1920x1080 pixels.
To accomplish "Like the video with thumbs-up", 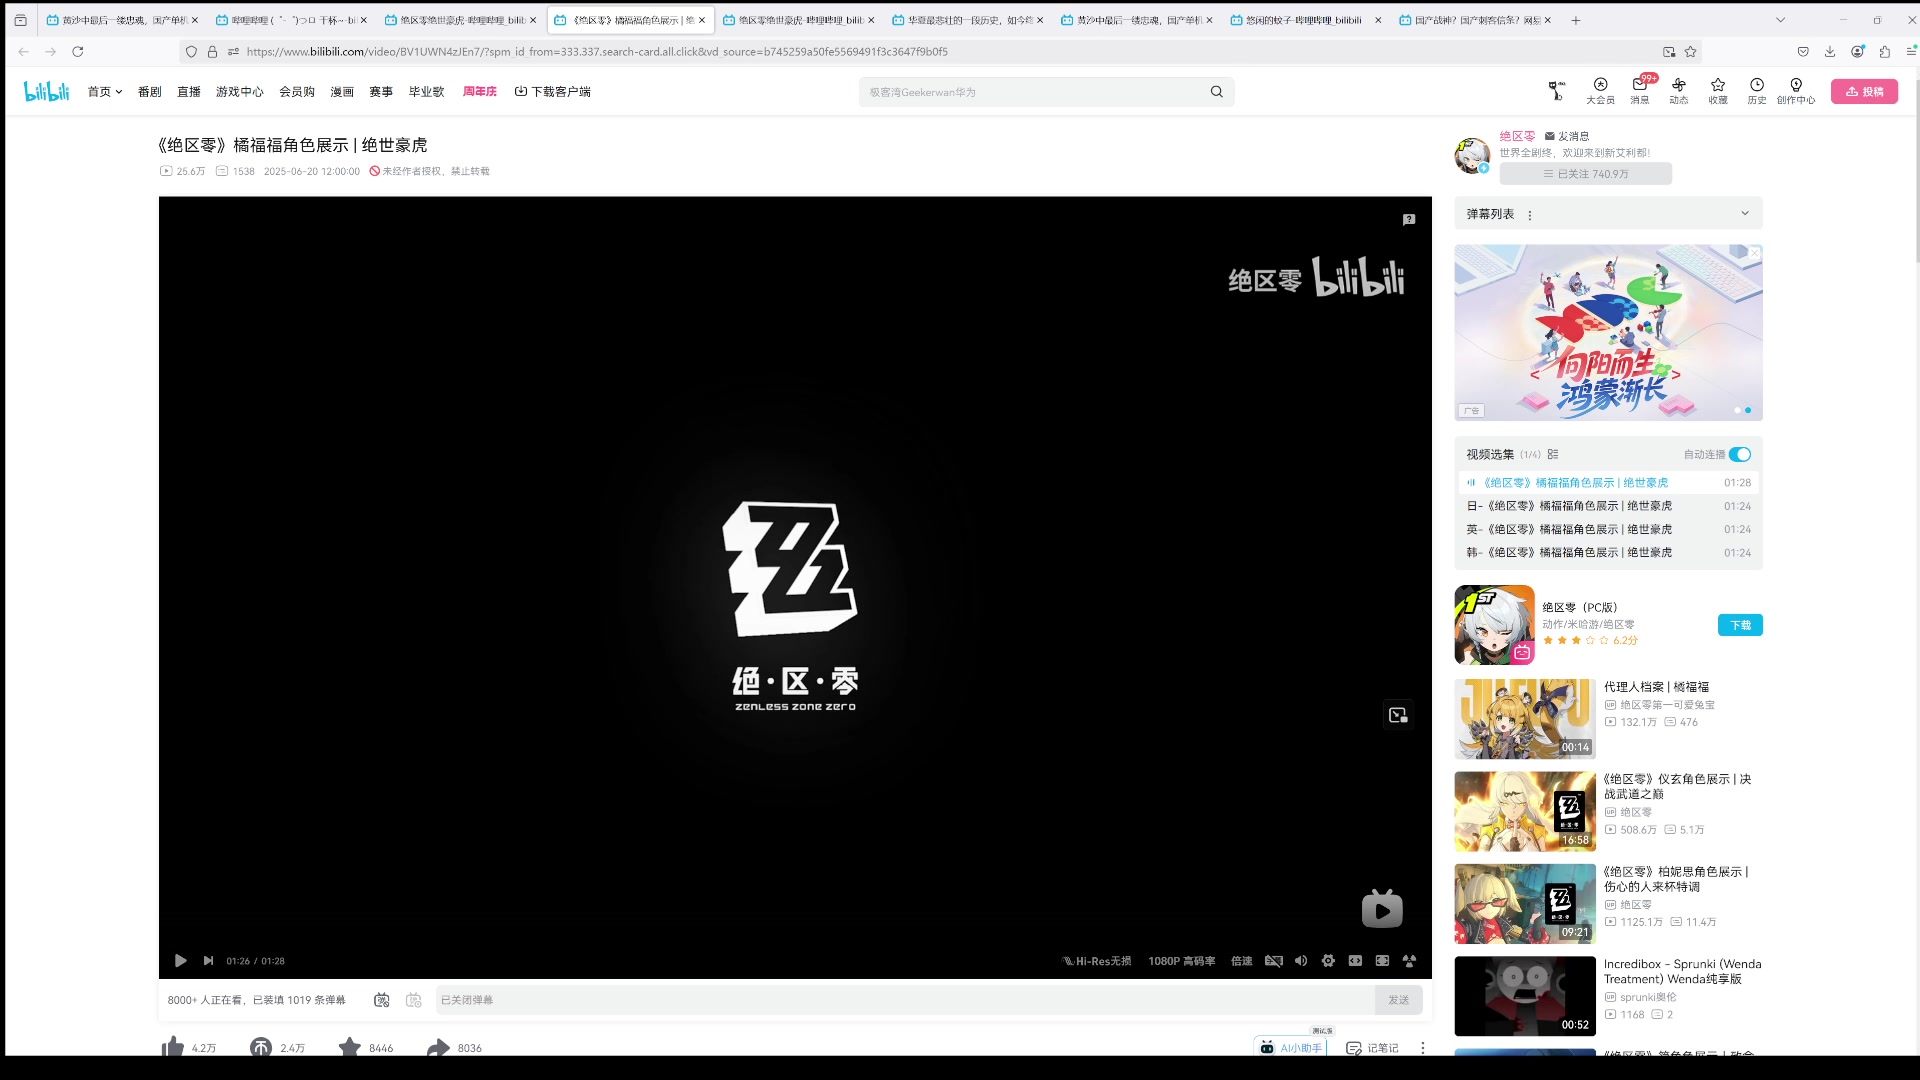I will point(173,1047).
